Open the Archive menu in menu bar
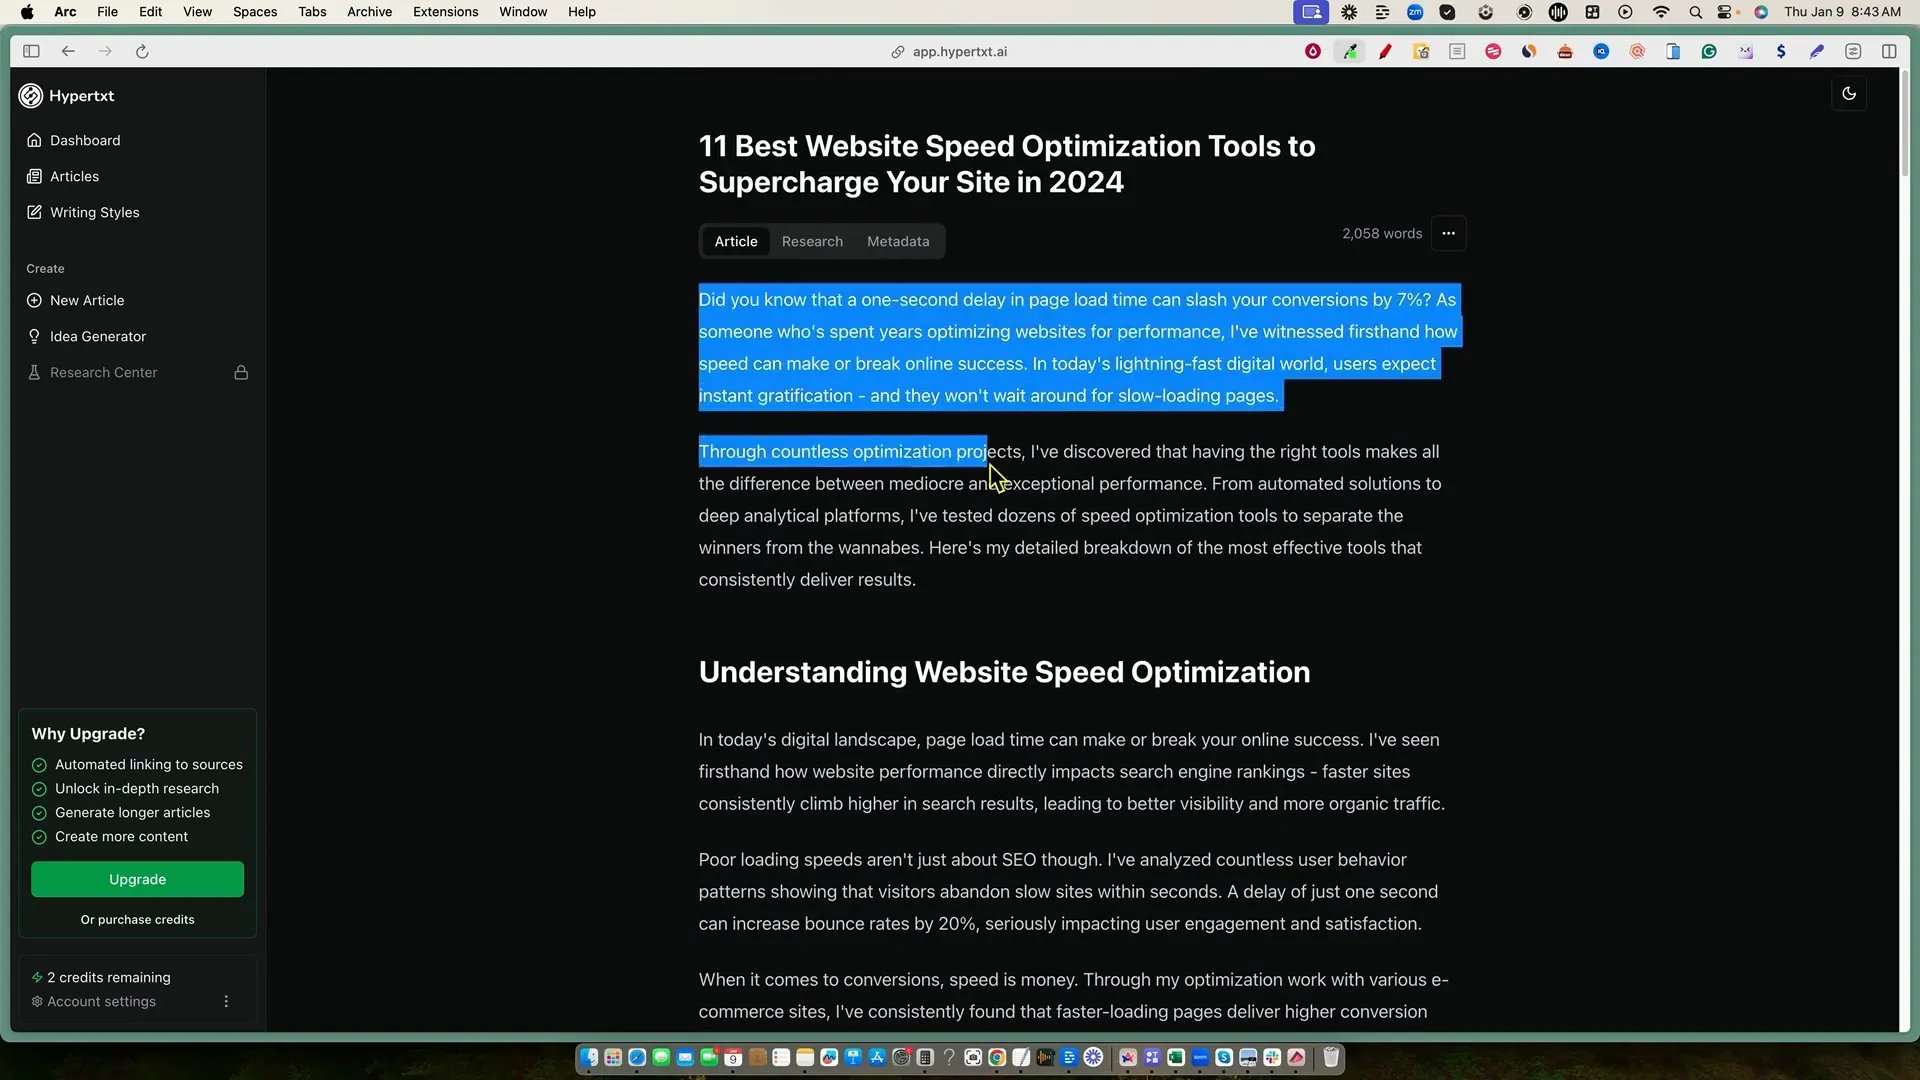1920x1080 pixels. click(369, 12)
